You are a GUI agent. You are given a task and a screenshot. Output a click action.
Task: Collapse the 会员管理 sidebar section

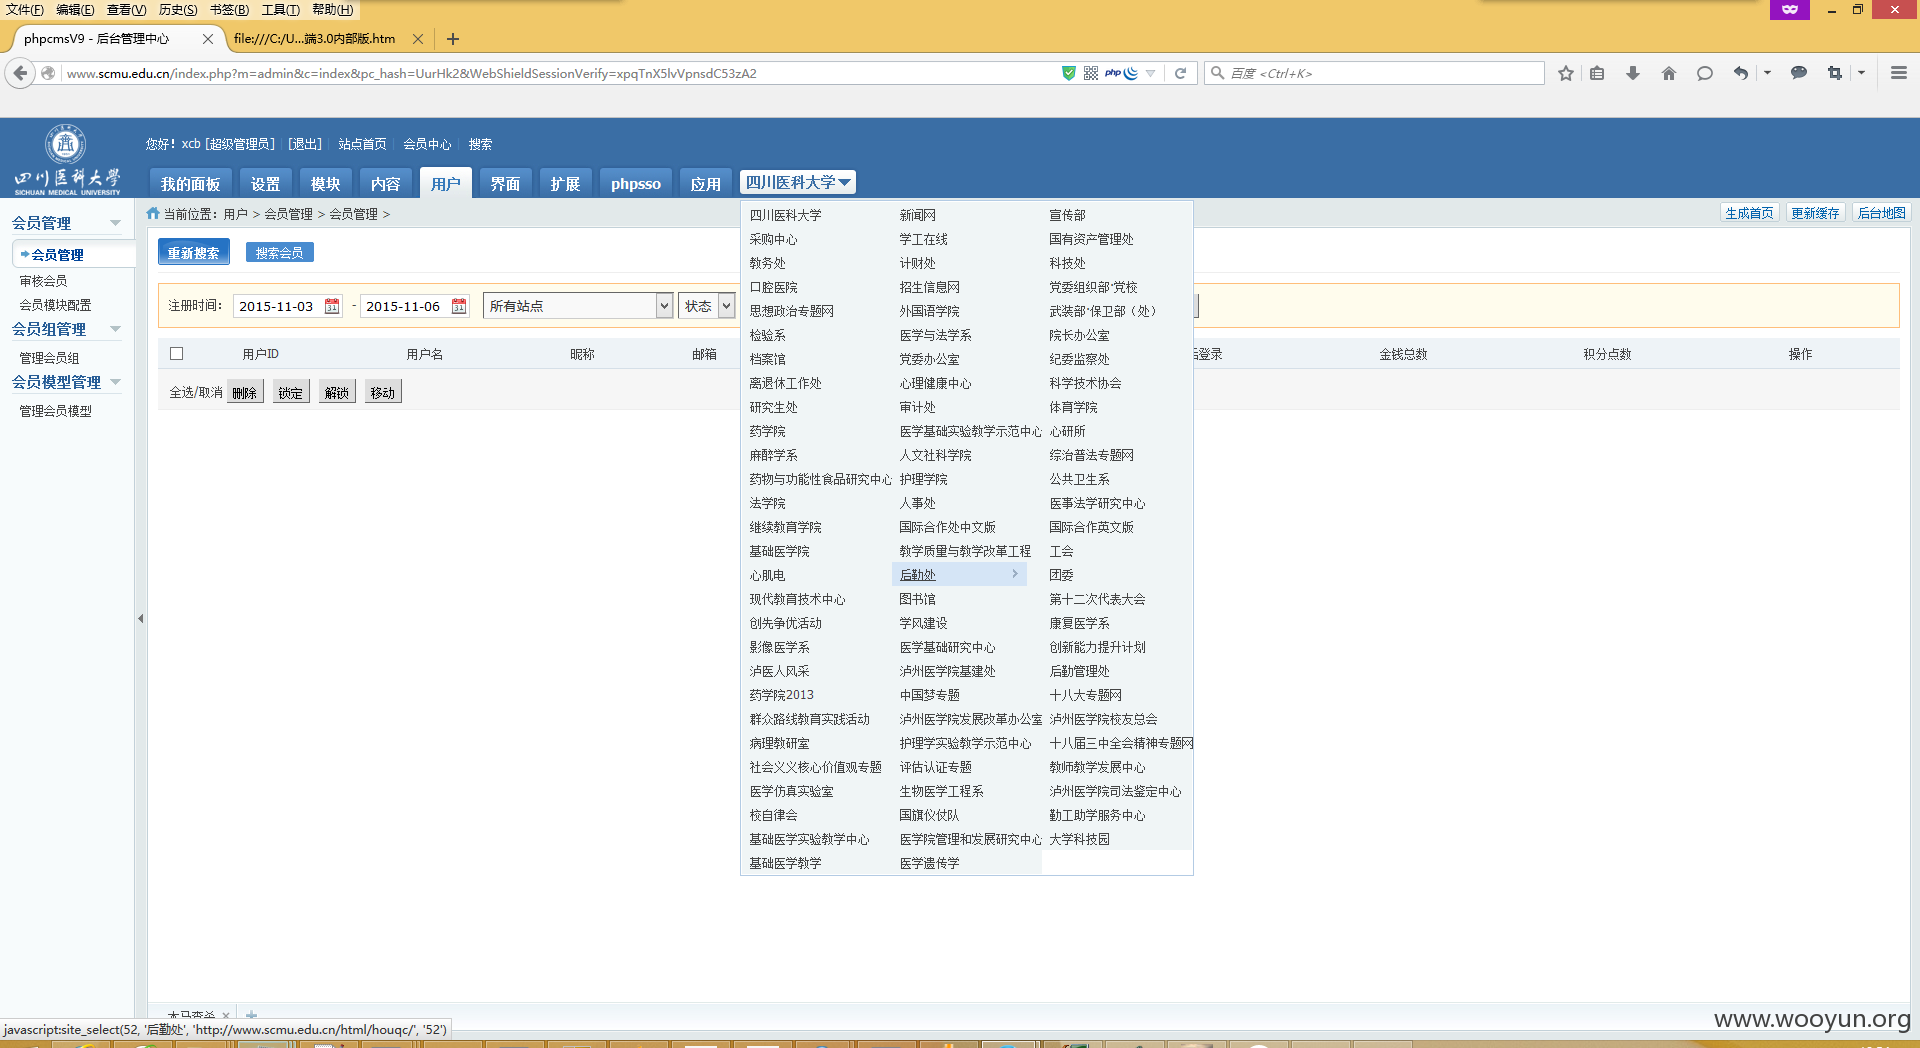coord(116,223)
